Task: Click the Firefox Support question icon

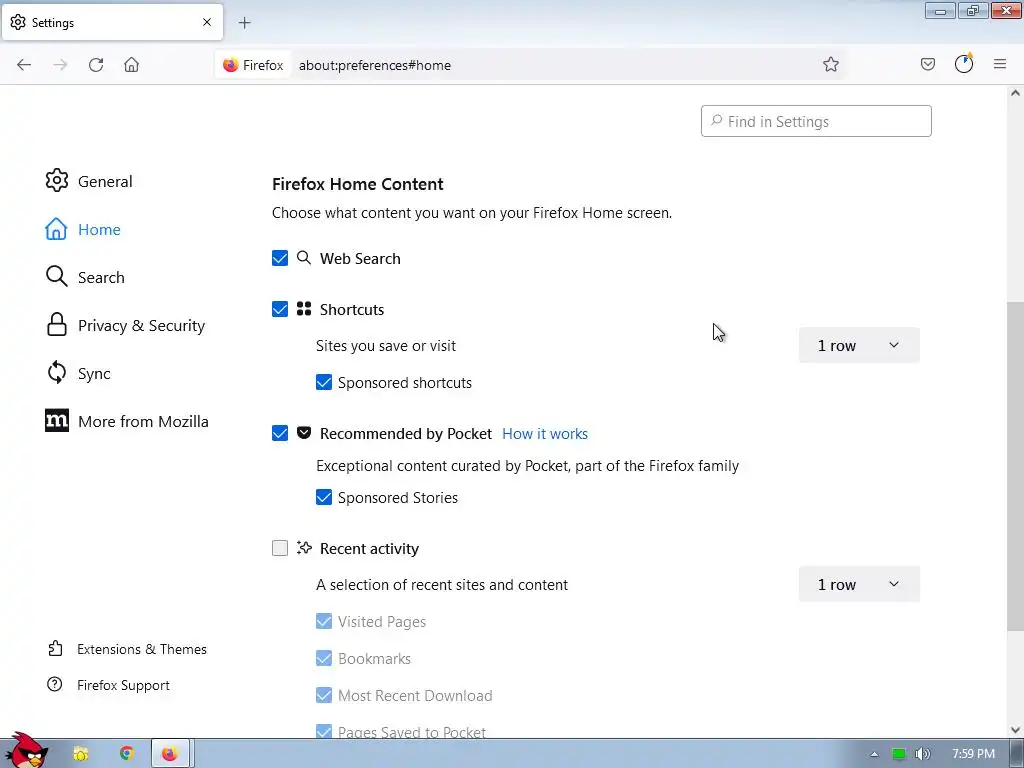Action: (55, 684)
